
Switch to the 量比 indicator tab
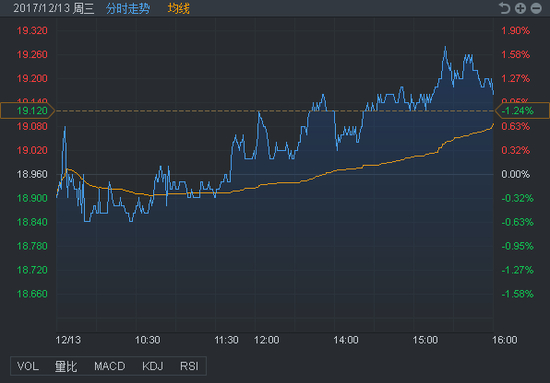coord(66,366)
